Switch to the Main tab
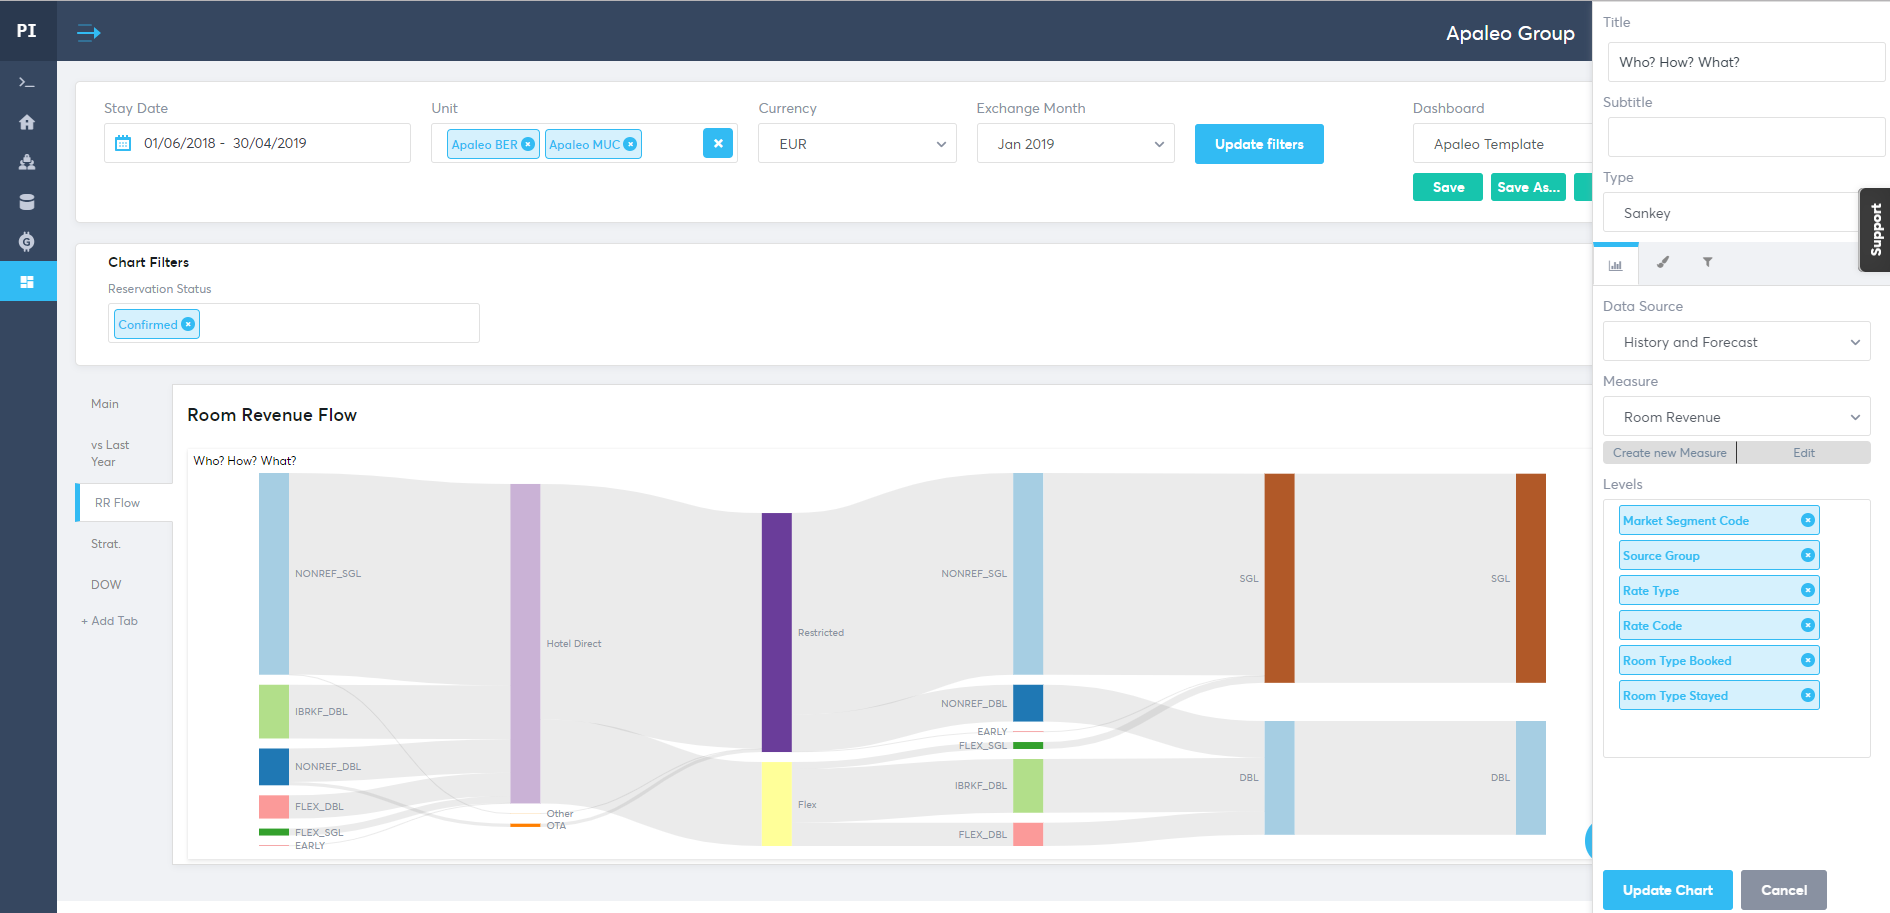Image resolution: width=1890 pixels, height=913 pixels. [105, 404]
